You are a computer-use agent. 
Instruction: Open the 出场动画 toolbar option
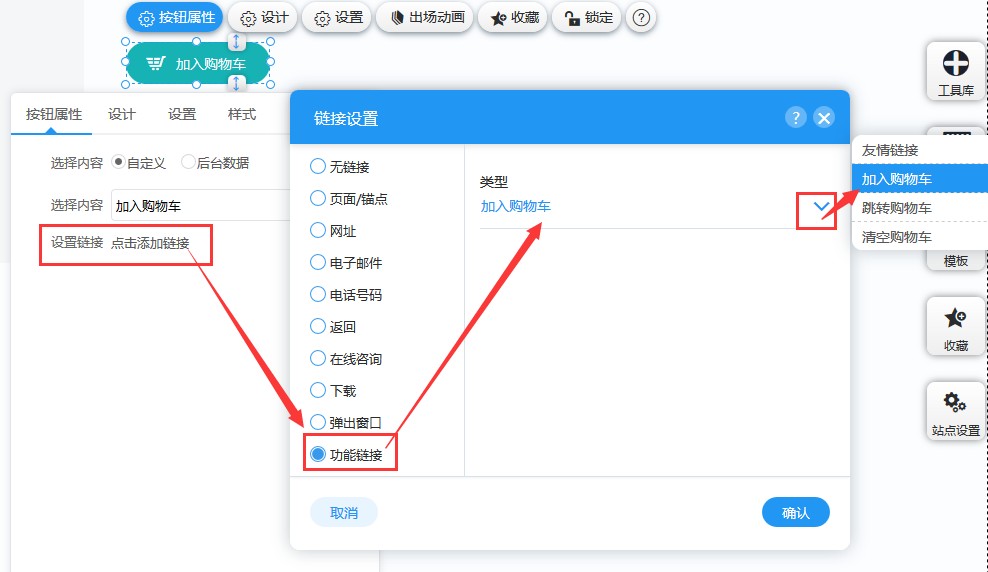point(424,18)
